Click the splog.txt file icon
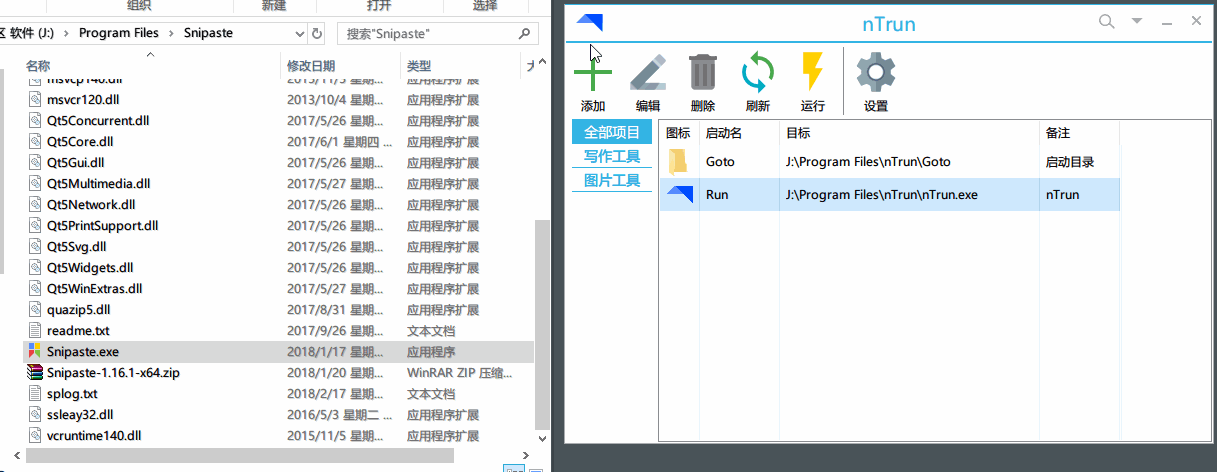The image size is (1217, 472). click(x=35, y=394)
